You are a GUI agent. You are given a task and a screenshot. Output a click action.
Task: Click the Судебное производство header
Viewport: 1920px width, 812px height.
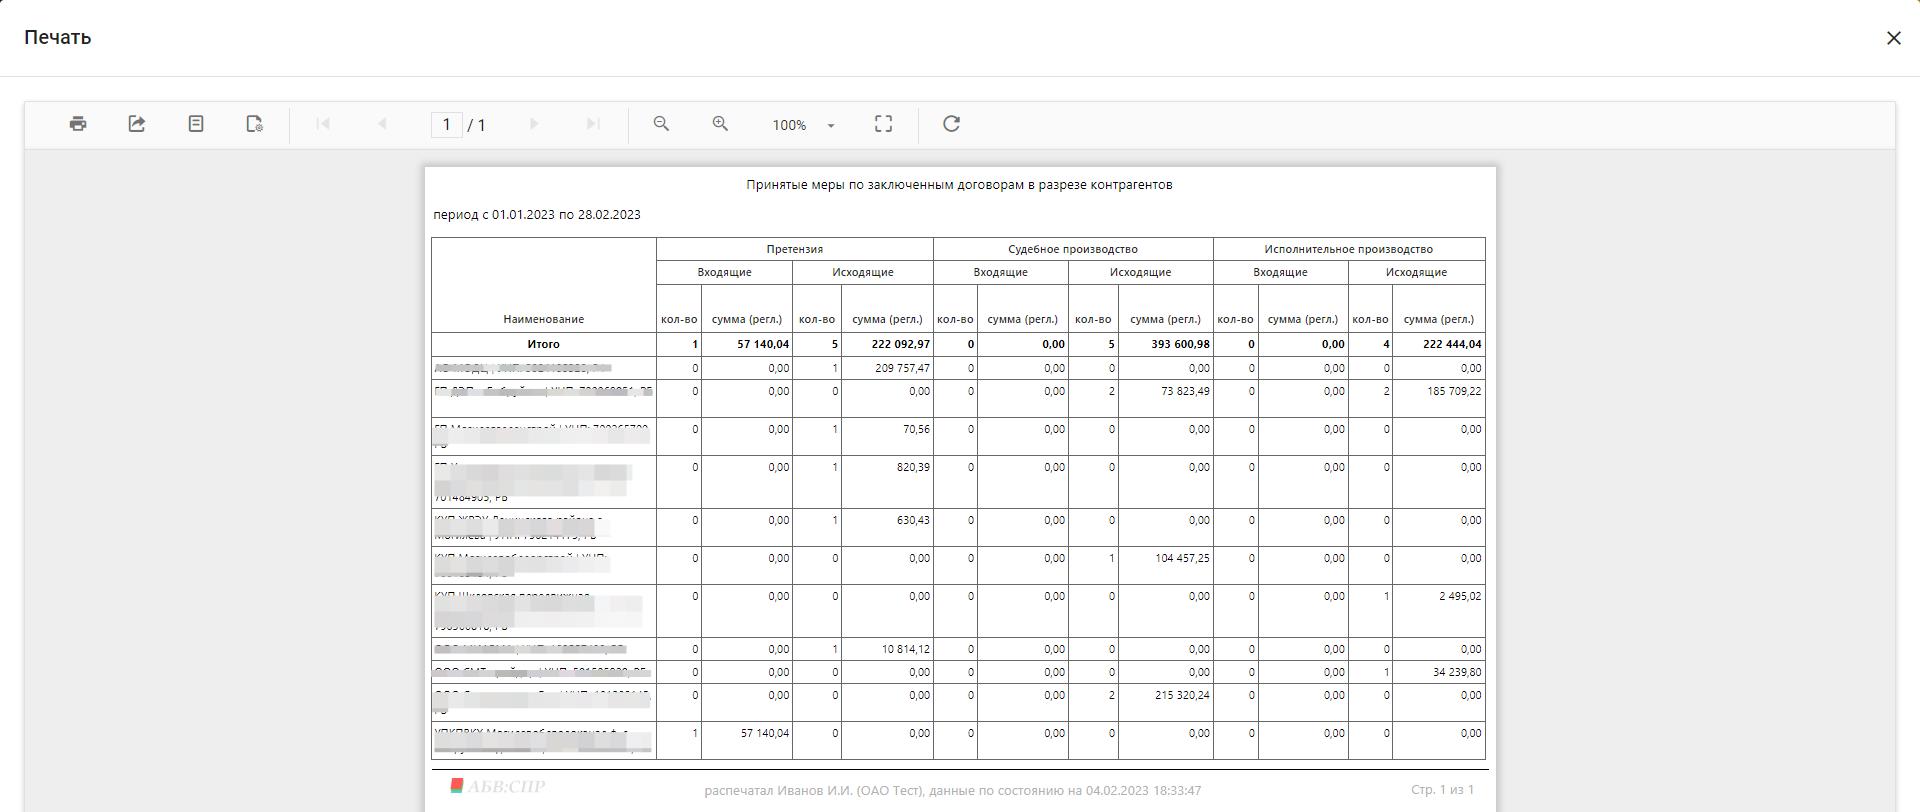1072,249
